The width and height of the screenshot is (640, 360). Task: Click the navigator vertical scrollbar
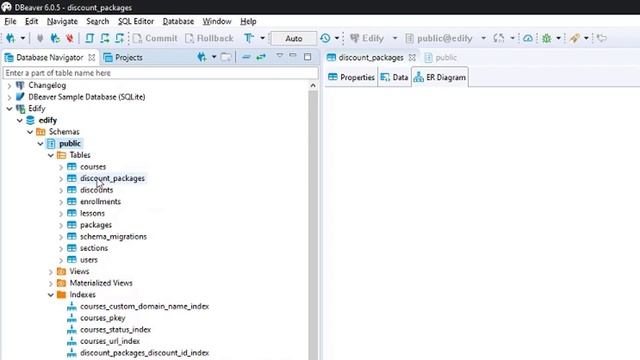pos(313,220)
